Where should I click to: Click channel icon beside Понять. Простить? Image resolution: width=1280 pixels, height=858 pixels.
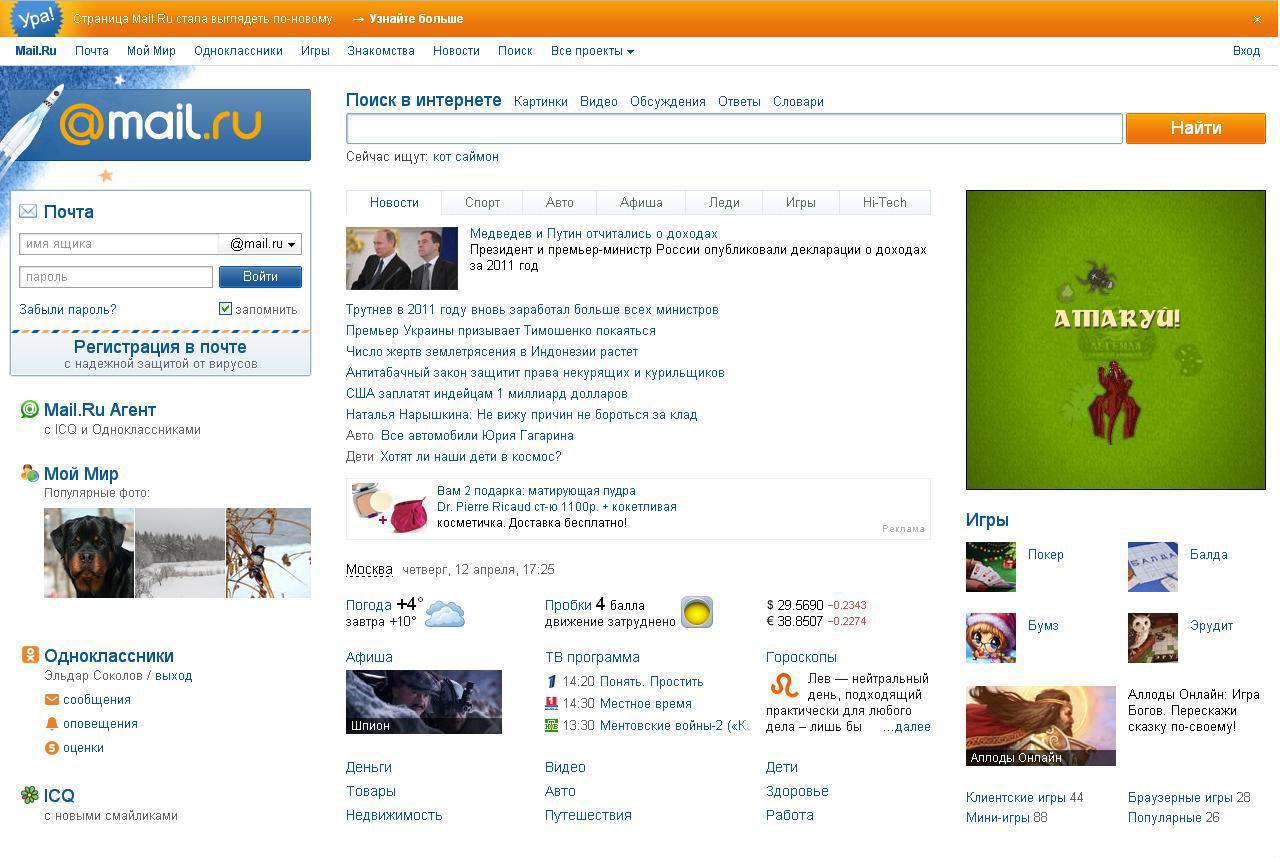point(551,681)
